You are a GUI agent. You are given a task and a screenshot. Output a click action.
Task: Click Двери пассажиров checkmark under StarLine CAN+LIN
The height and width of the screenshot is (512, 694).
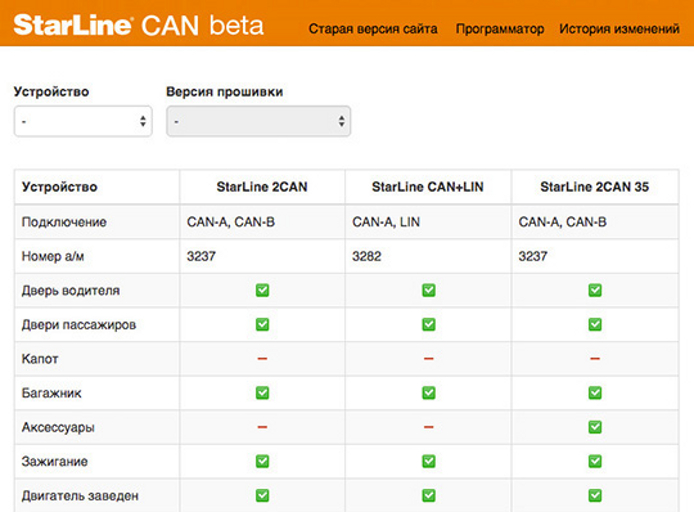pos(428,324)
